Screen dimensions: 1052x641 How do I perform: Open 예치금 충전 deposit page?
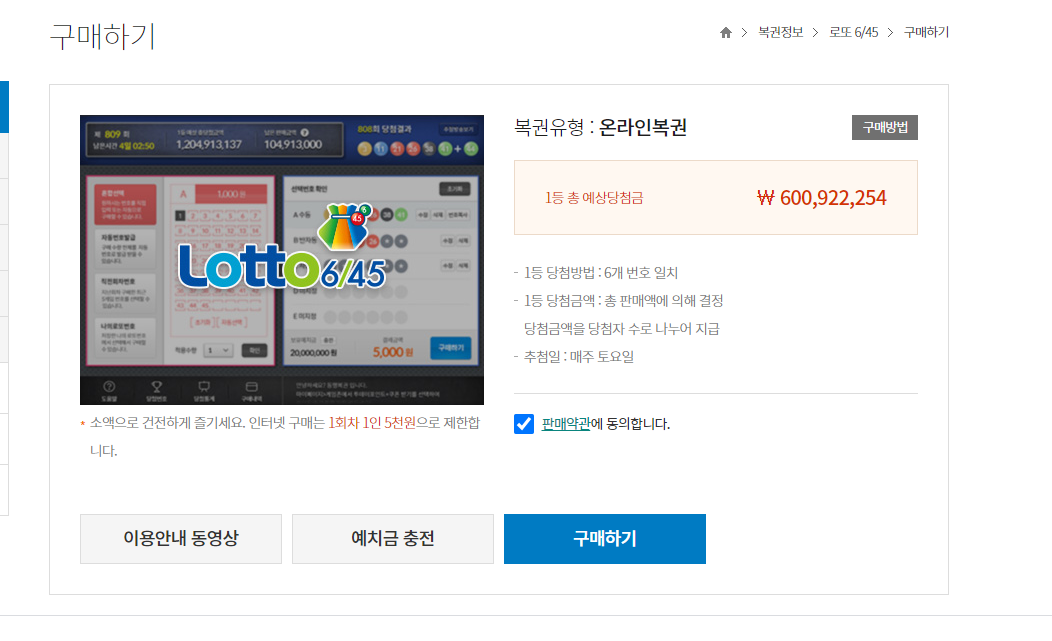tap(392, 538)
